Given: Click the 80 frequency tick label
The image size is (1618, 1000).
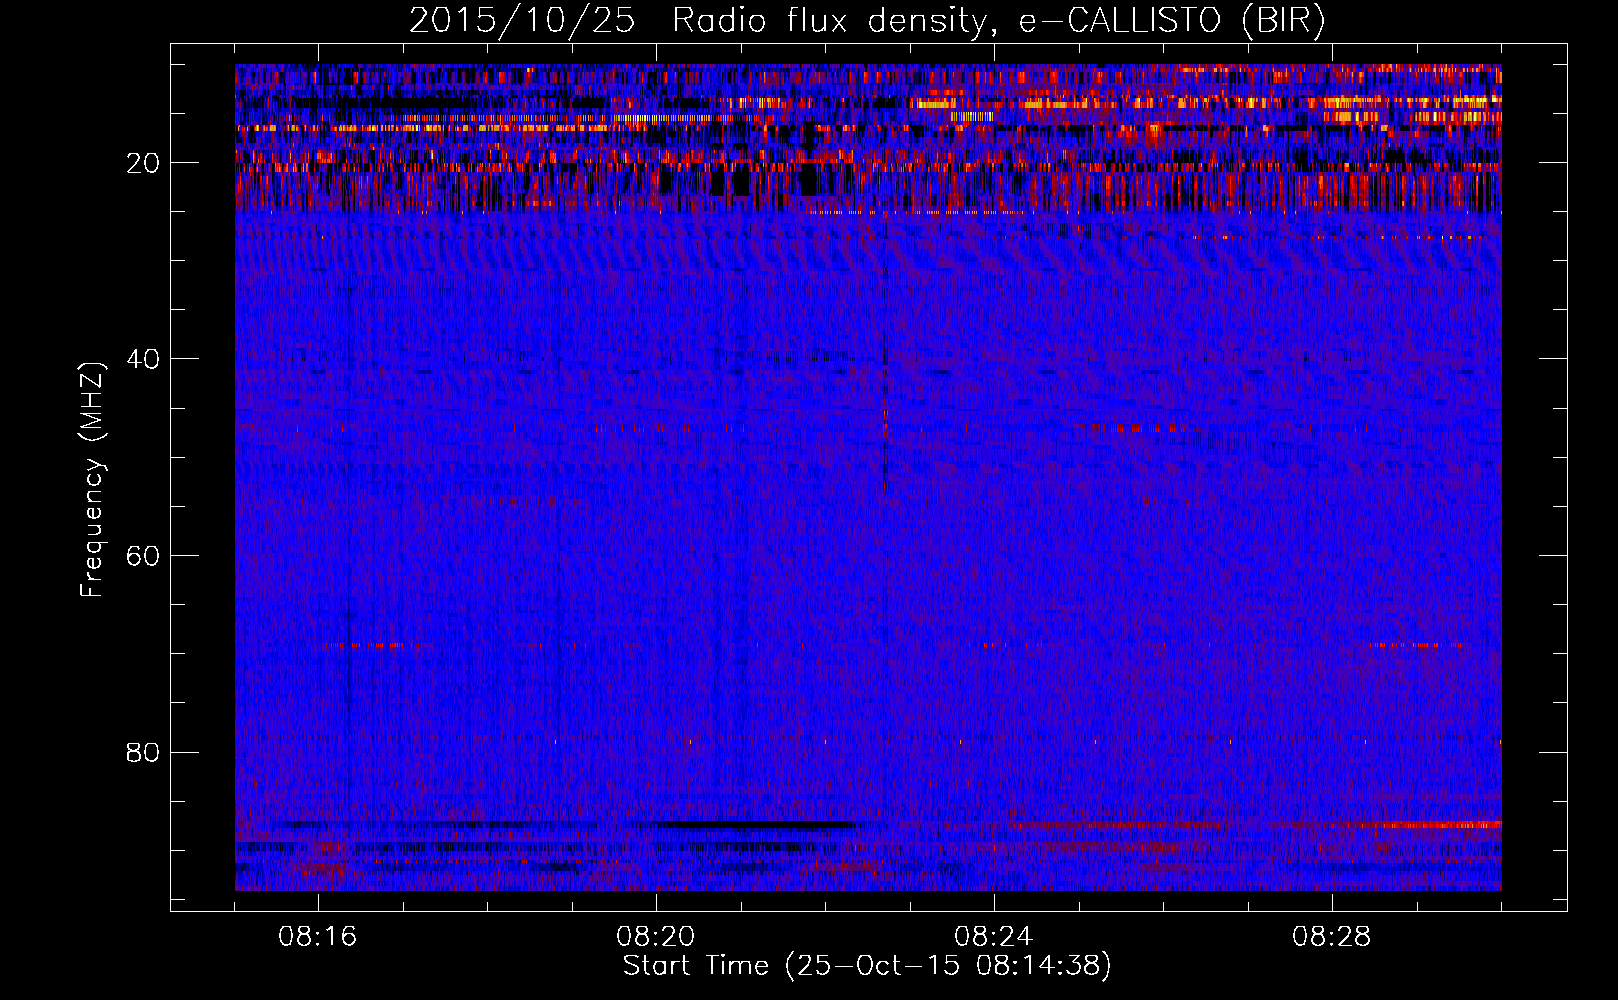Looking at the screenshot, I should click(x=144, y=752).
